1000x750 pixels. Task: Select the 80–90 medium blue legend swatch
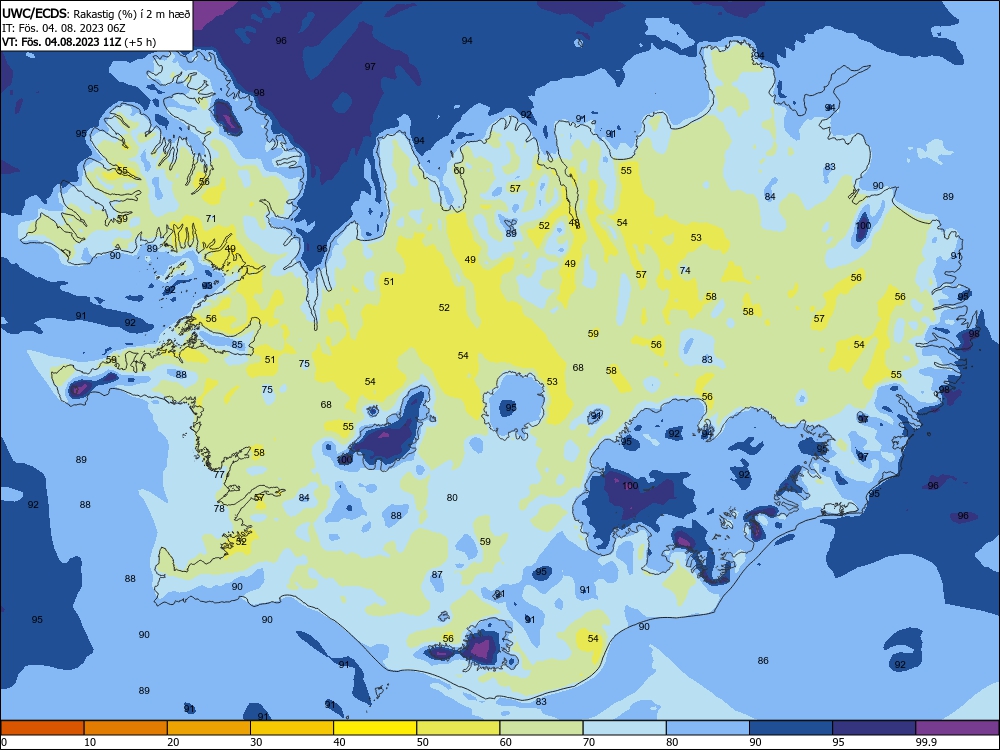point(708,728)
